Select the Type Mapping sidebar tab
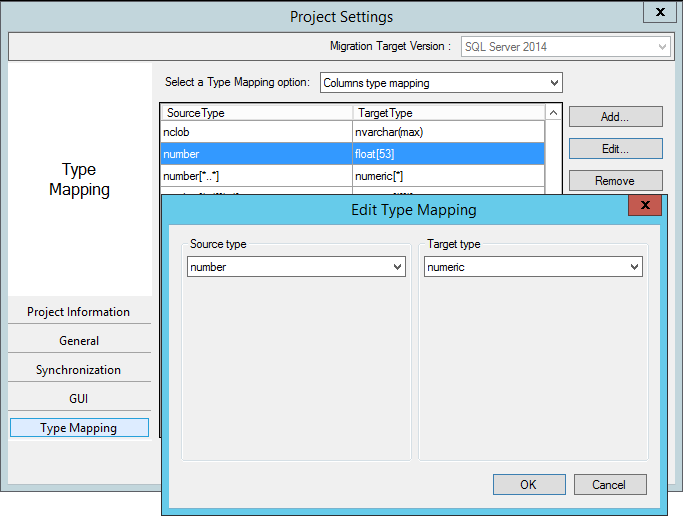This screenshot has height=516, width=683. (x=79, y=428)
